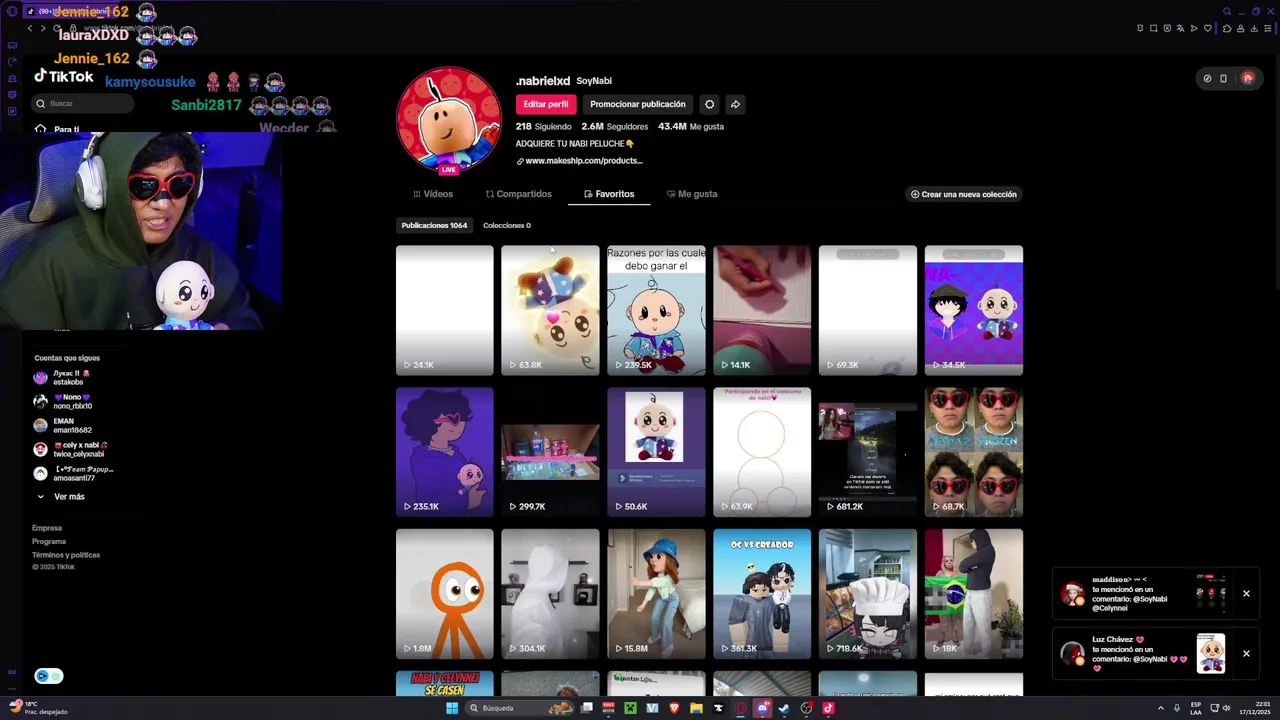Click the Windows Búsqueda search box
Image resolution: width=1280 pixels, height=720 pixels.
click(520, 708)
